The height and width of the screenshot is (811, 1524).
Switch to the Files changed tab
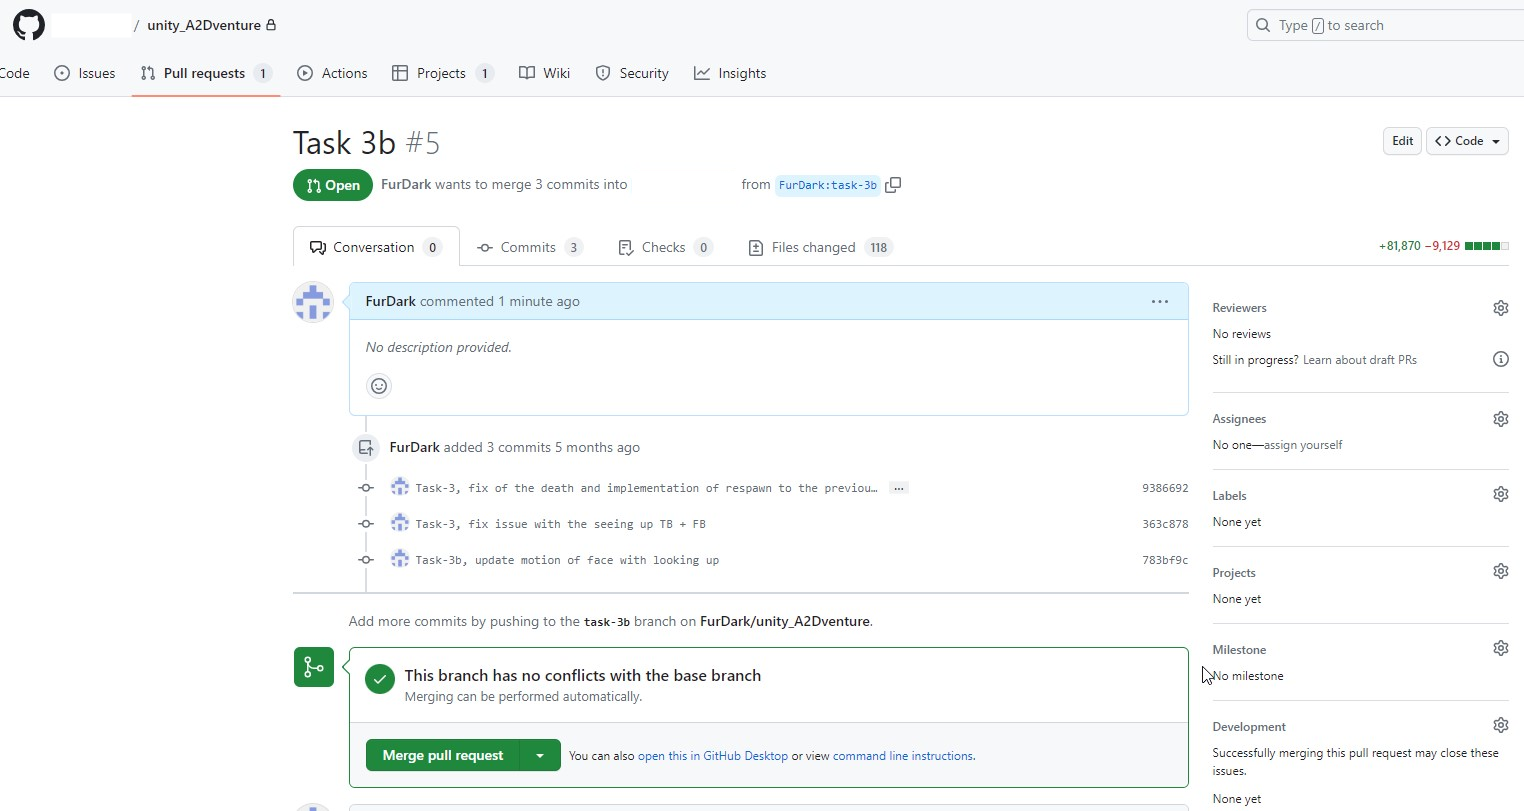point(813,247)
